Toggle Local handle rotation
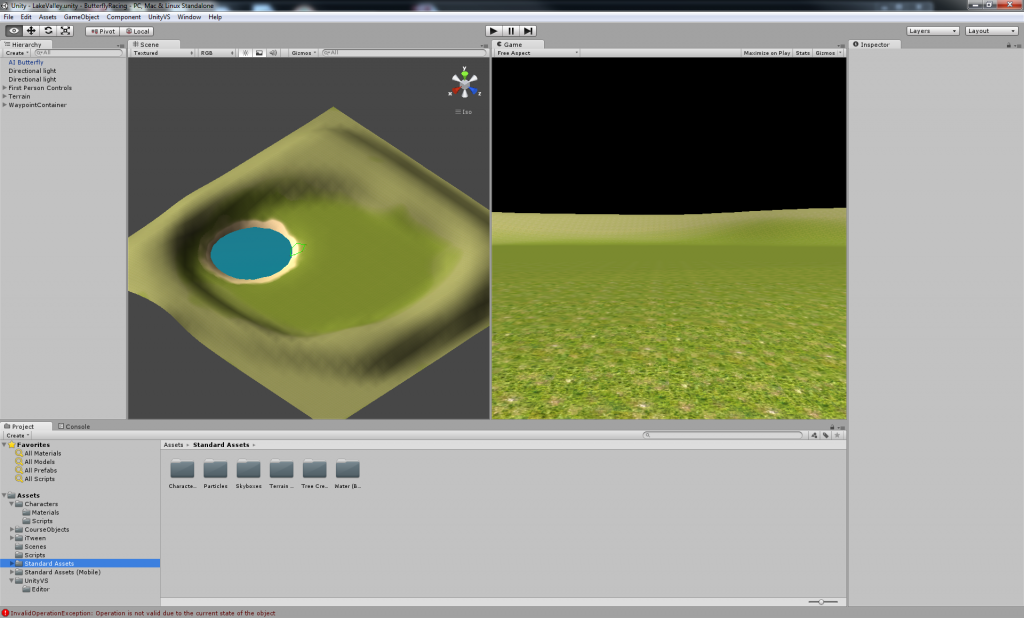The image size is (1024, 618). click(137, 31)
